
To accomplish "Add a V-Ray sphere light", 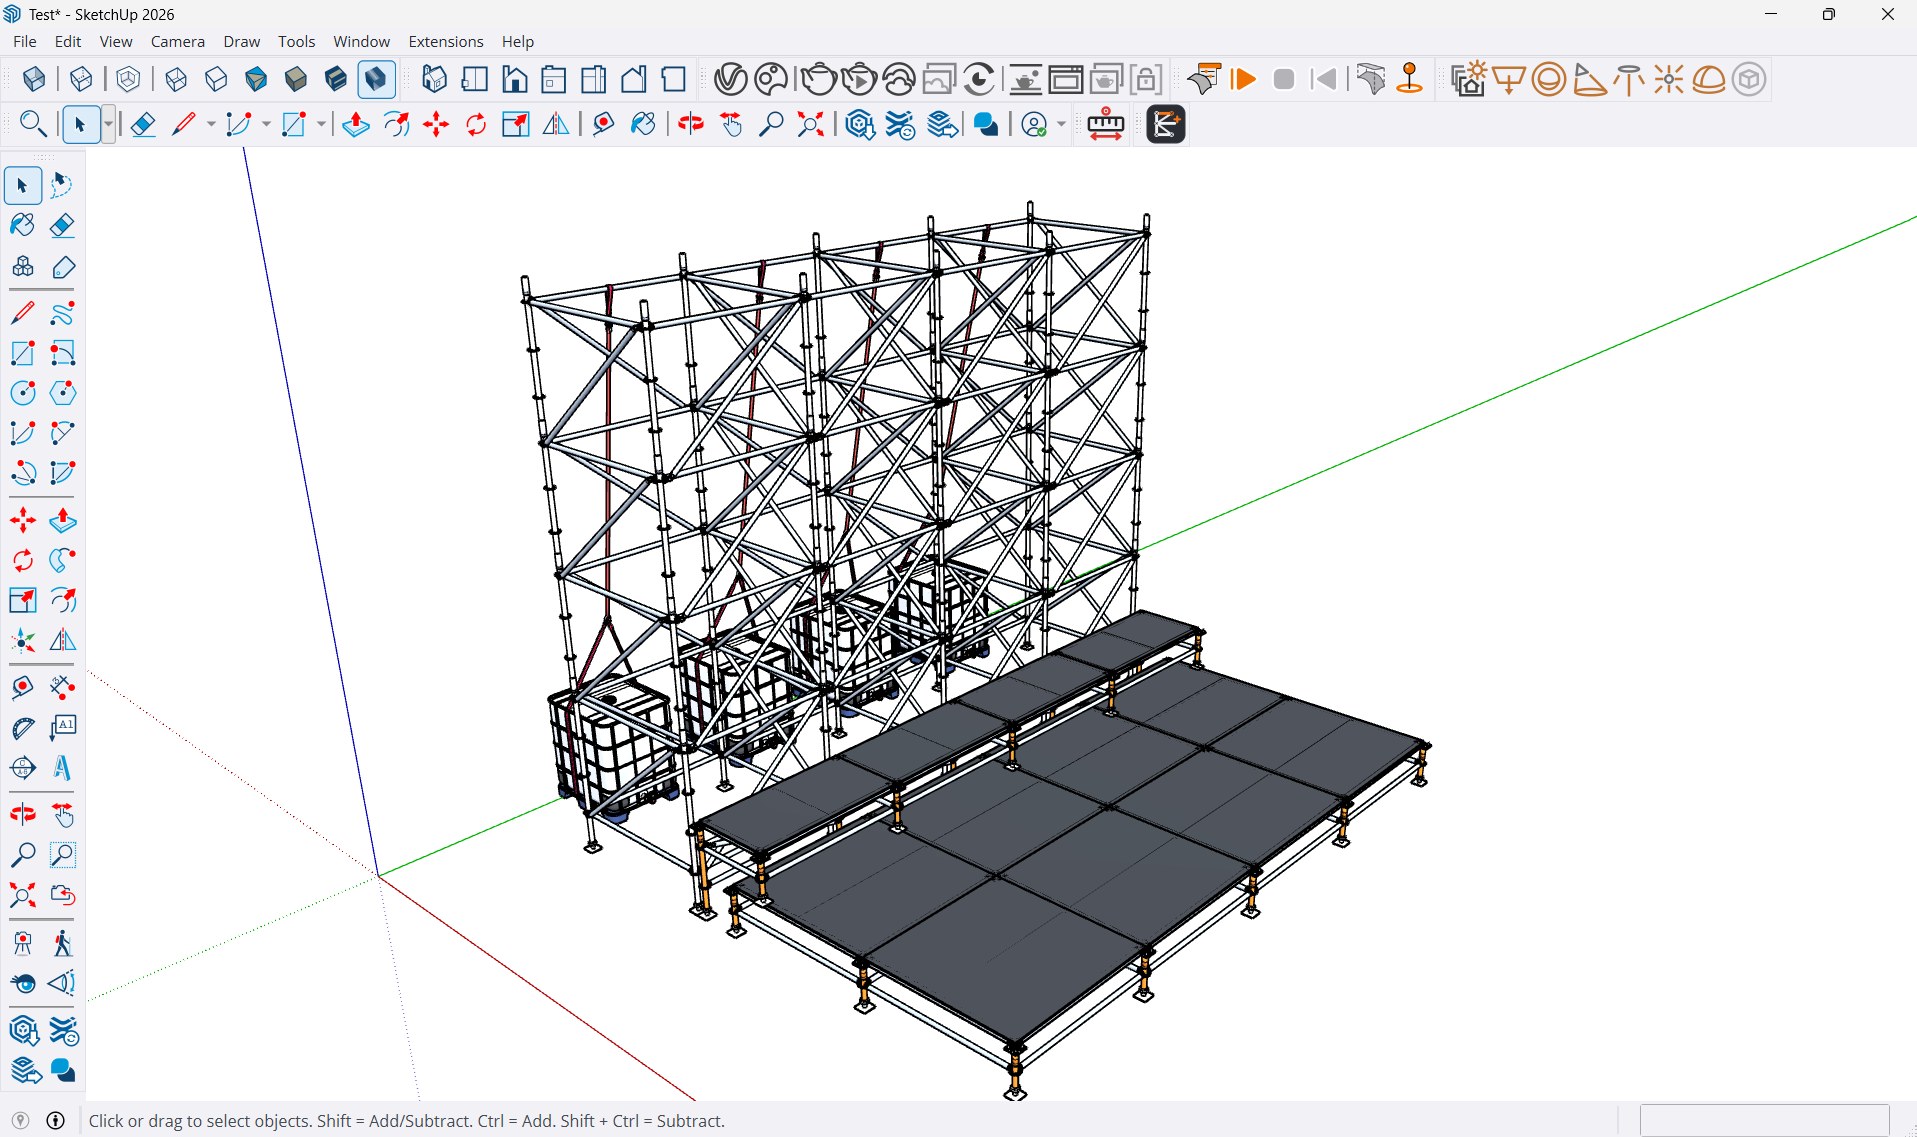I will [1549, 79].
